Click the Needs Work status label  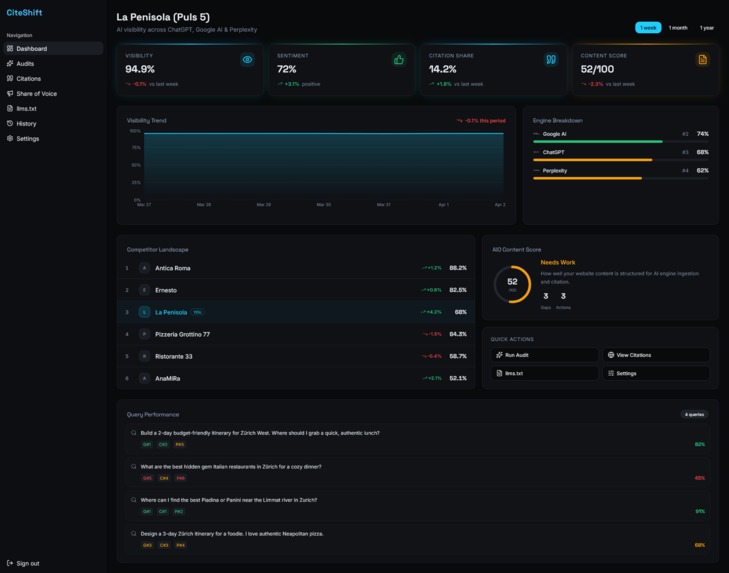557,262
